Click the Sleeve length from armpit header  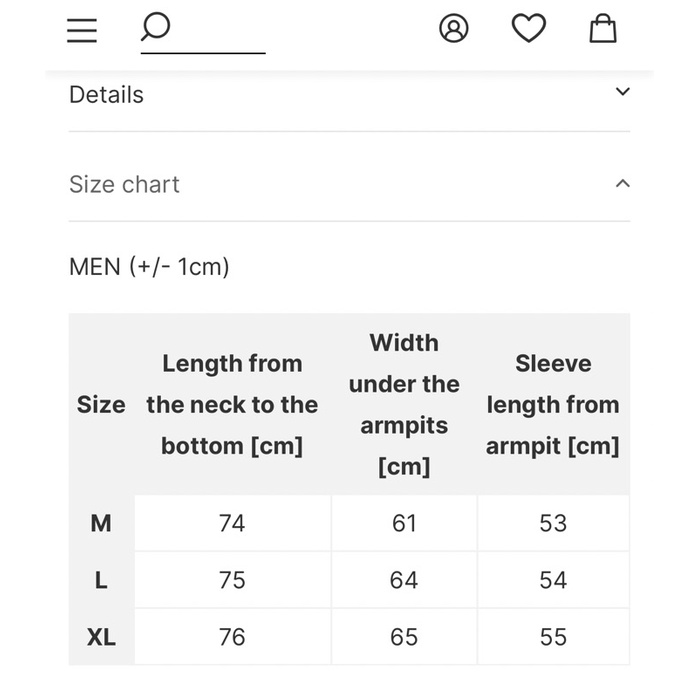(553, 405)
